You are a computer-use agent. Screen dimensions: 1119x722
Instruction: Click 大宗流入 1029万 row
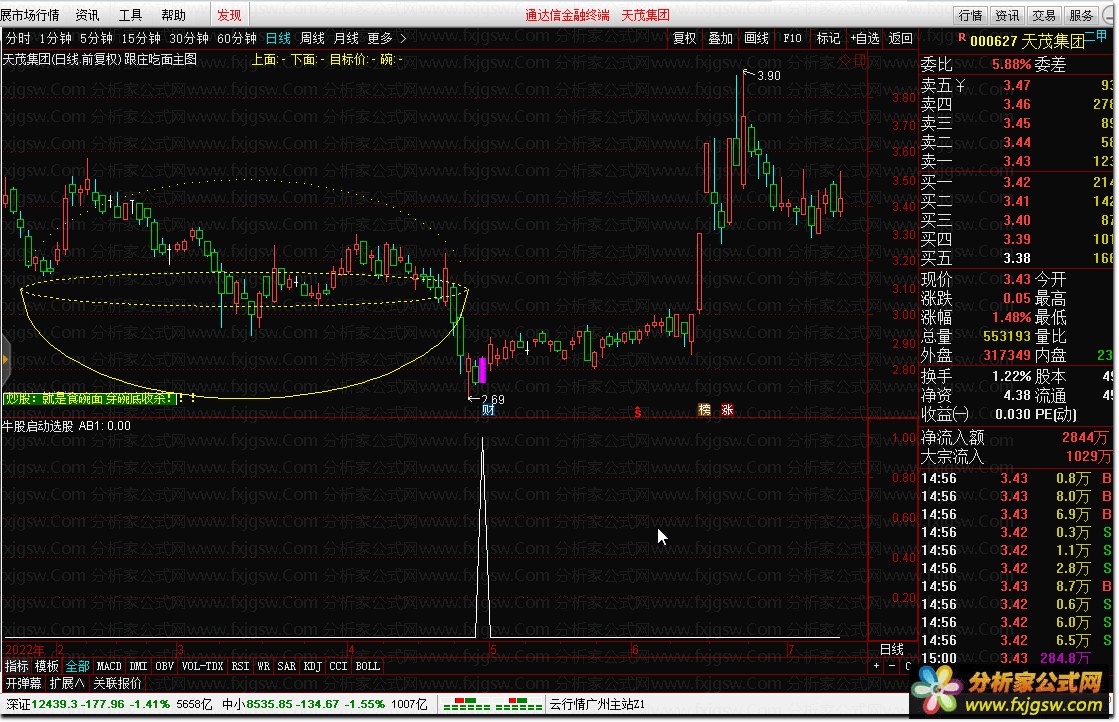pos(1016,457)
